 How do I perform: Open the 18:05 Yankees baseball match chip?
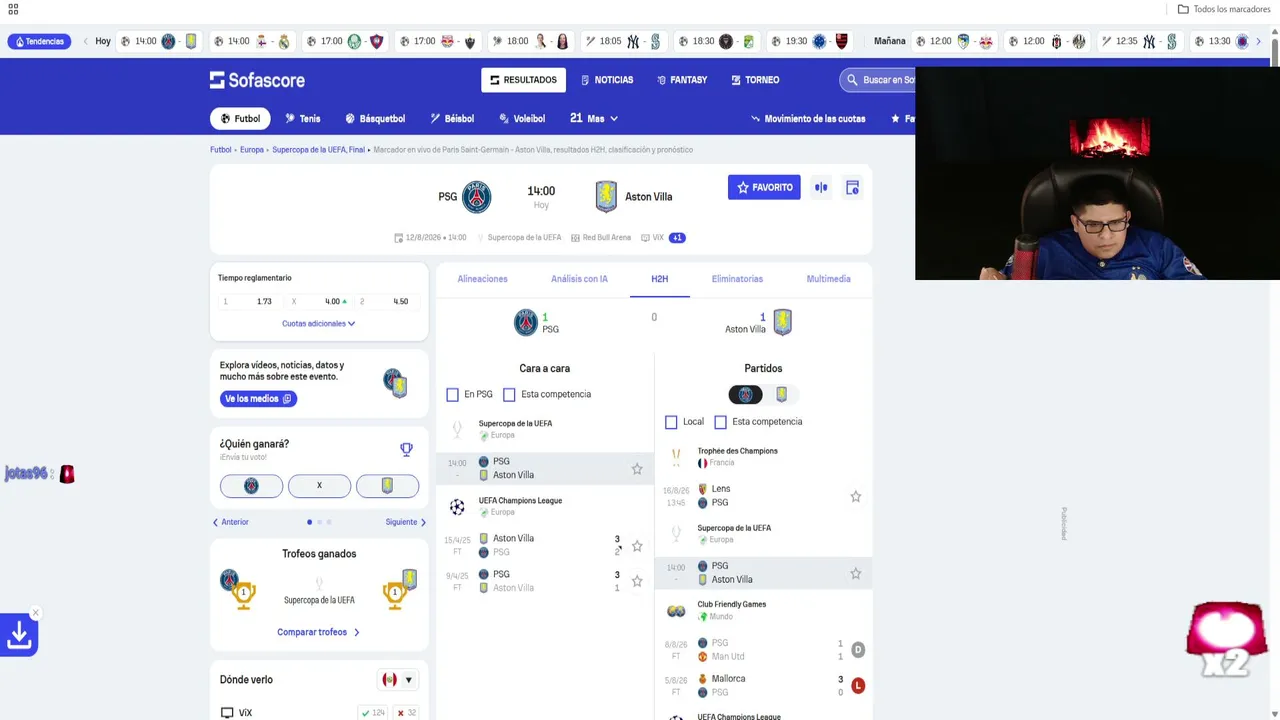pos(623,41)
